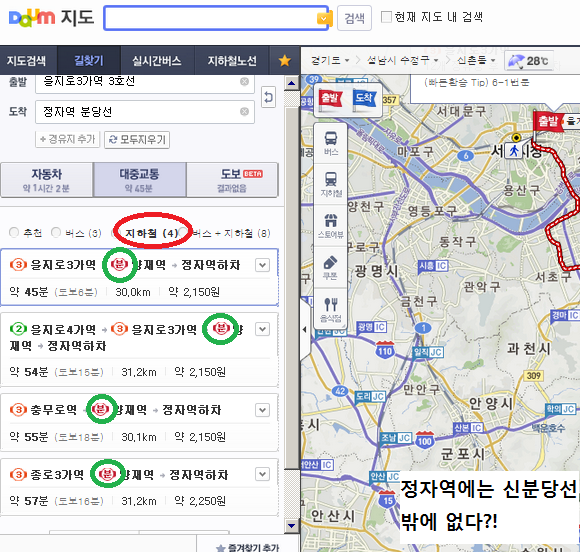This screenshot has height=552, width=580.
Task: Expand the 54분 을지로4가역 route details
Action: [x=262, y=329]
